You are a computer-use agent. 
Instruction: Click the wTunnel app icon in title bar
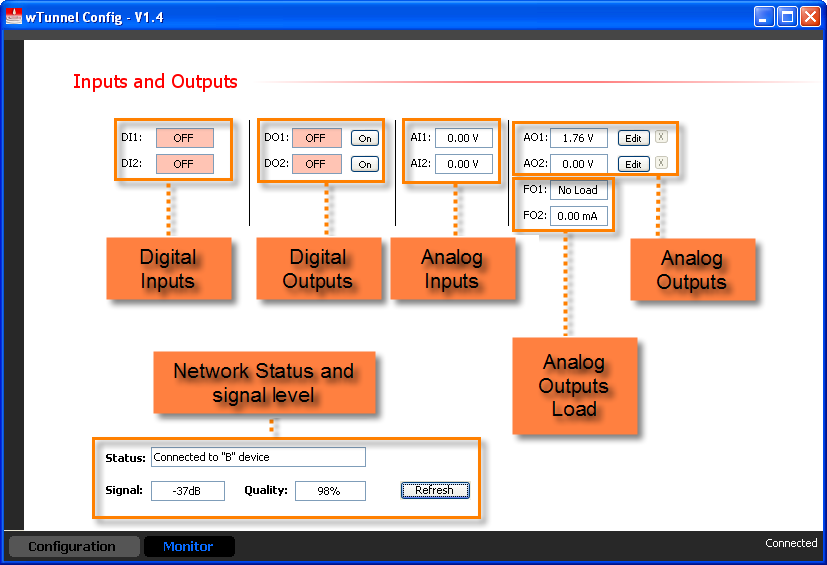point(14,17)
